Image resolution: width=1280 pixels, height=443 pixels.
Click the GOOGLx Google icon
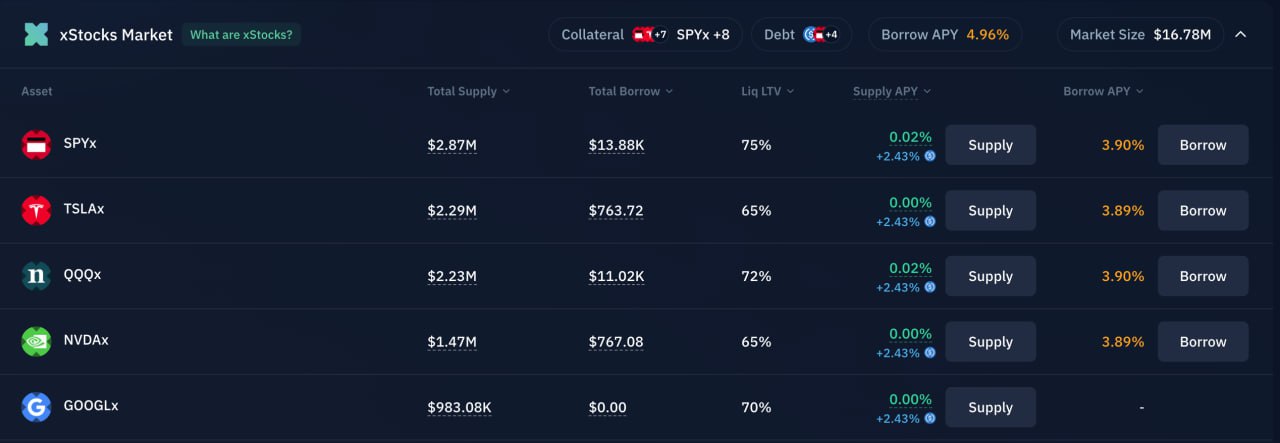36,407
